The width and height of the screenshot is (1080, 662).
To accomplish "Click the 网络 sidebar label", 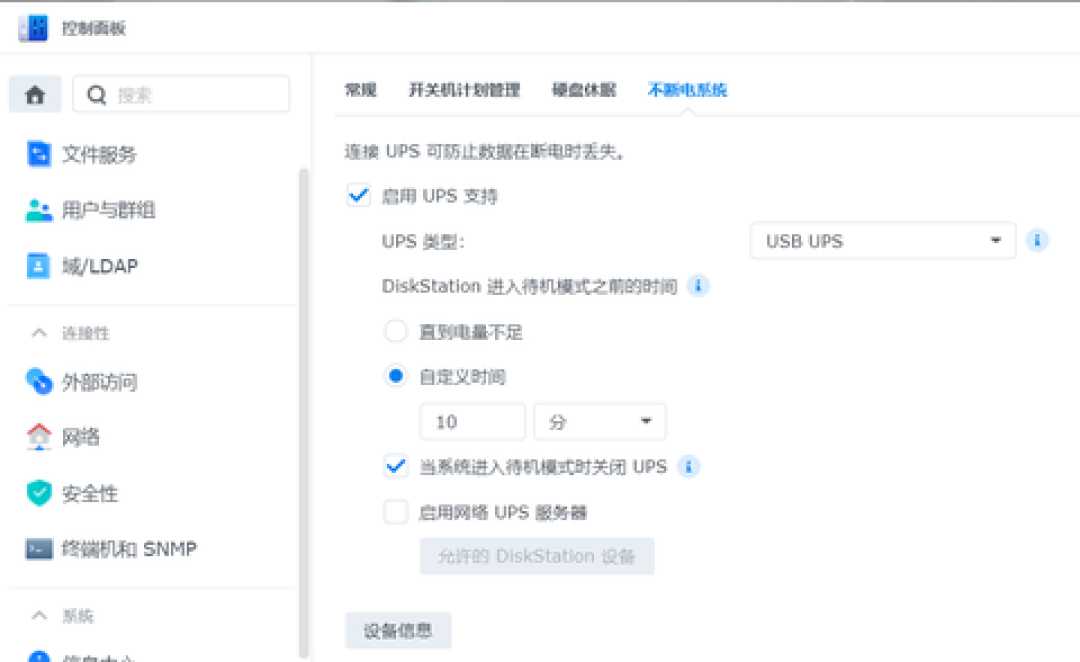I will 81,437.
